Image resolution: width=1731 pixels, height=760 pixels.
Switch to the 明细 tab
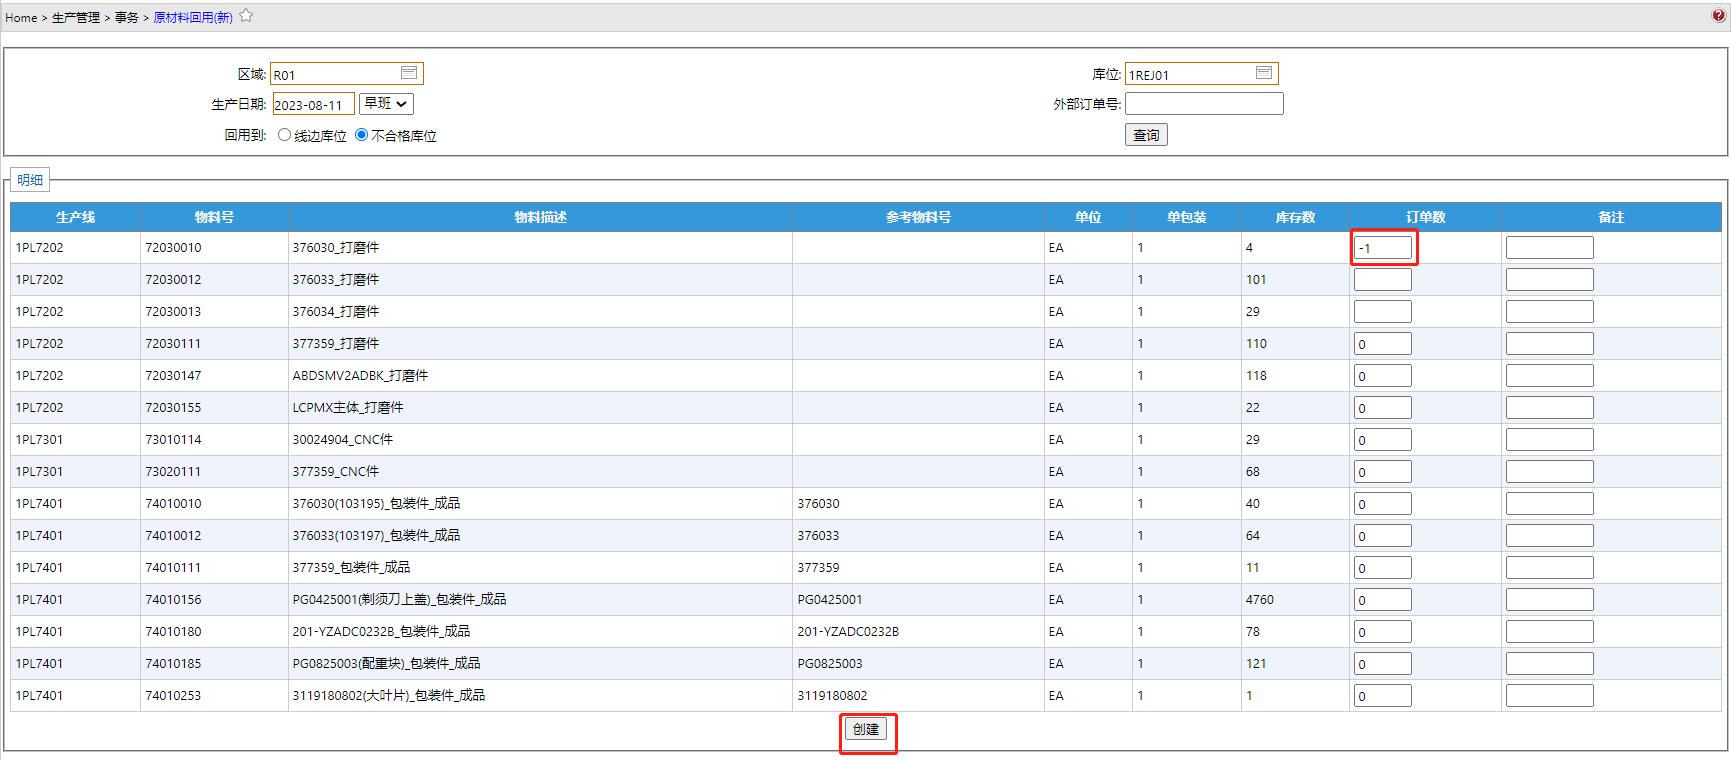pos(30,180)
